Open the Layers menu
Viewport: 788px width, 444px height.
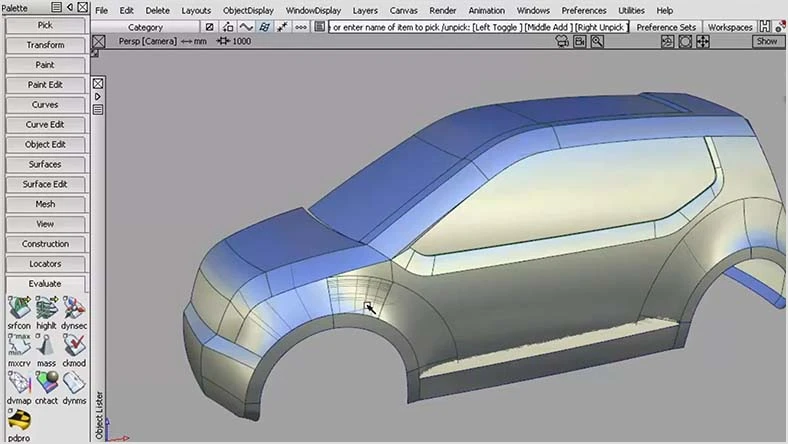(x=365, y=10)
